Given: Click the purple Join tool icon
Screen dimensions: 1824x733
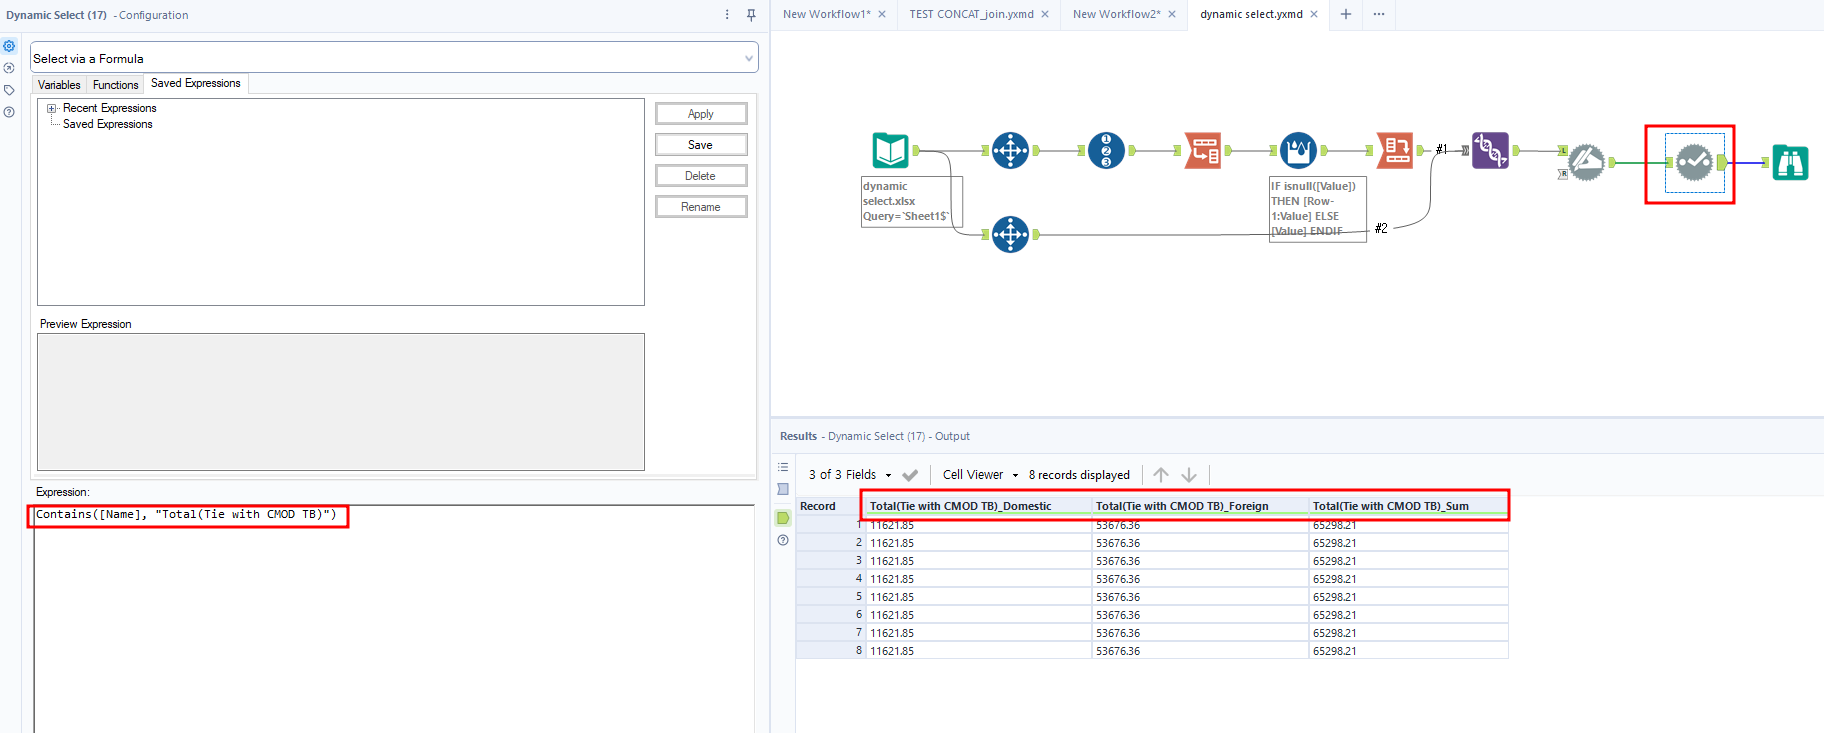Looking at the screenshot, I should click(x=1490, y=151).
